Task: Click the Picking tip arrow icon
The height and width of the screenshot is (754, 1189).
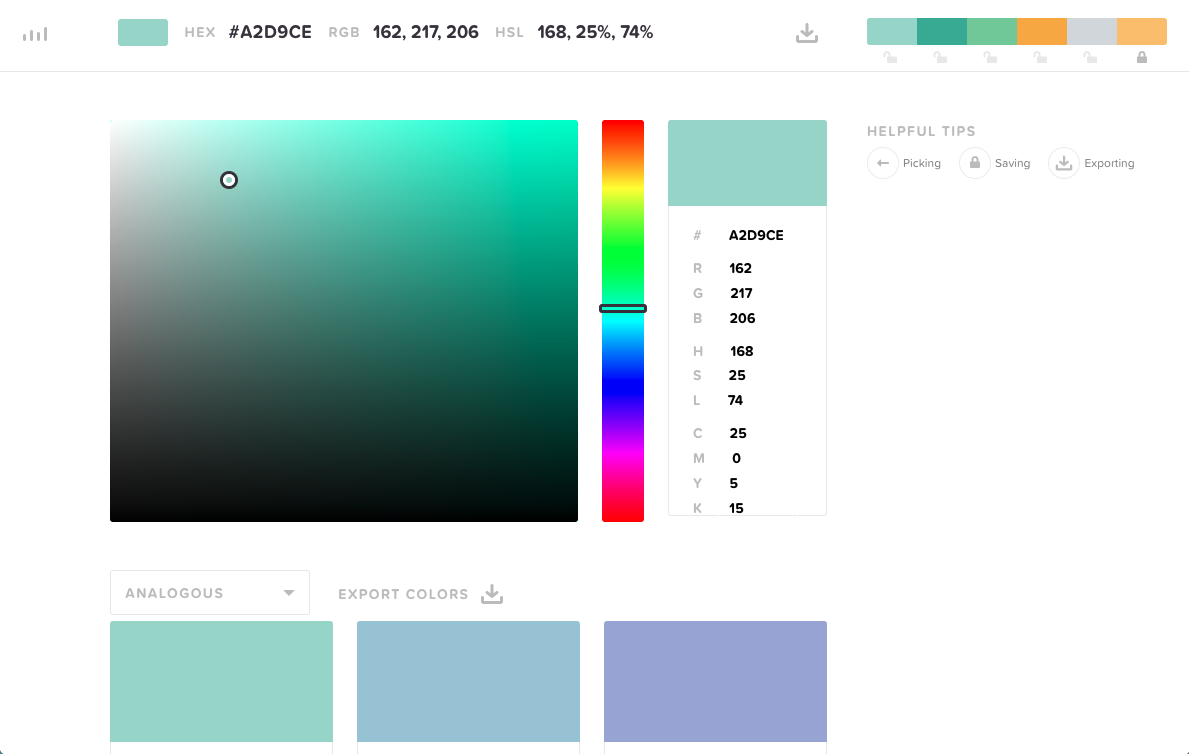Action: [x=883, y=163]
